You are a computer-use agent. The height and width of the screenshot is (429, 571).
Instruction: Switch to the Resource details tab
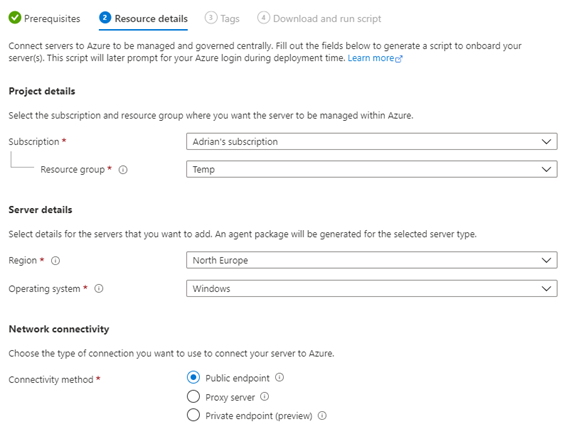[x=143, y=19]
